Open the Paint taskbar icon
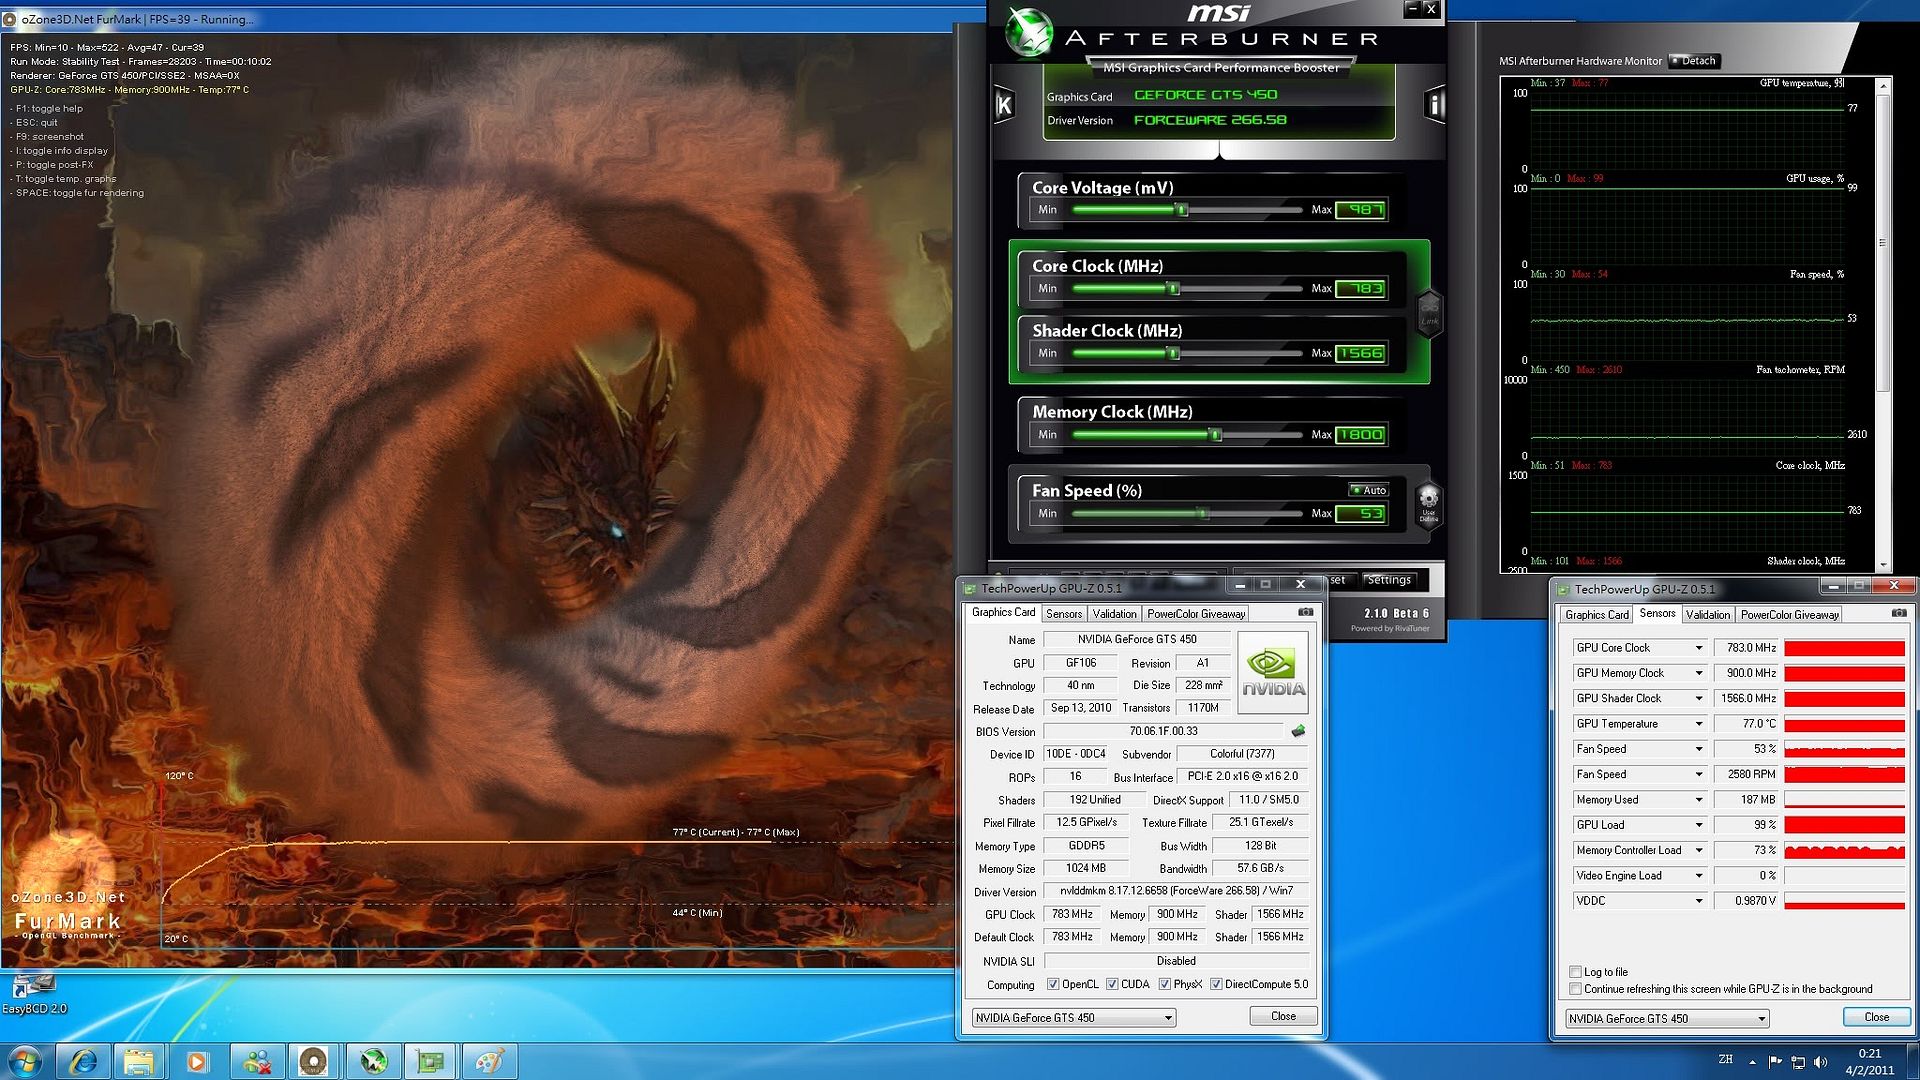1920x1080 pixels. [x=490, y=1061]
